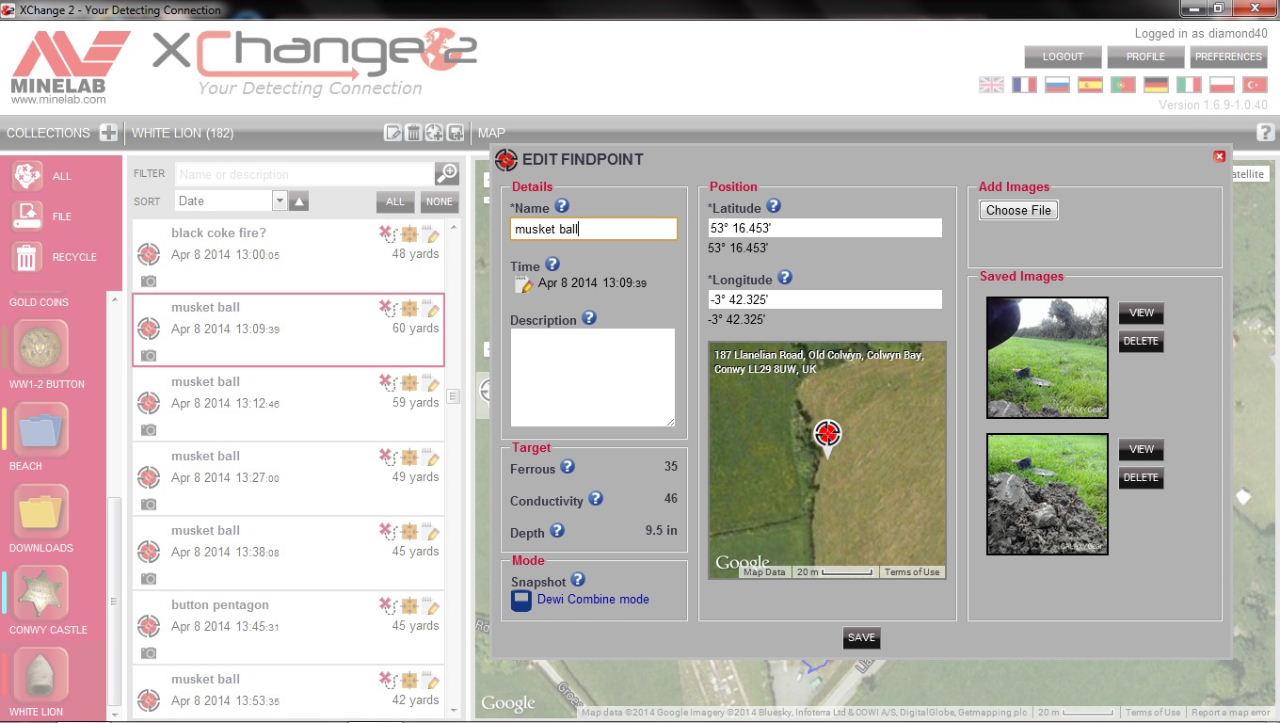
Task: Delete the second saved image
Action: click(1141, 477)
